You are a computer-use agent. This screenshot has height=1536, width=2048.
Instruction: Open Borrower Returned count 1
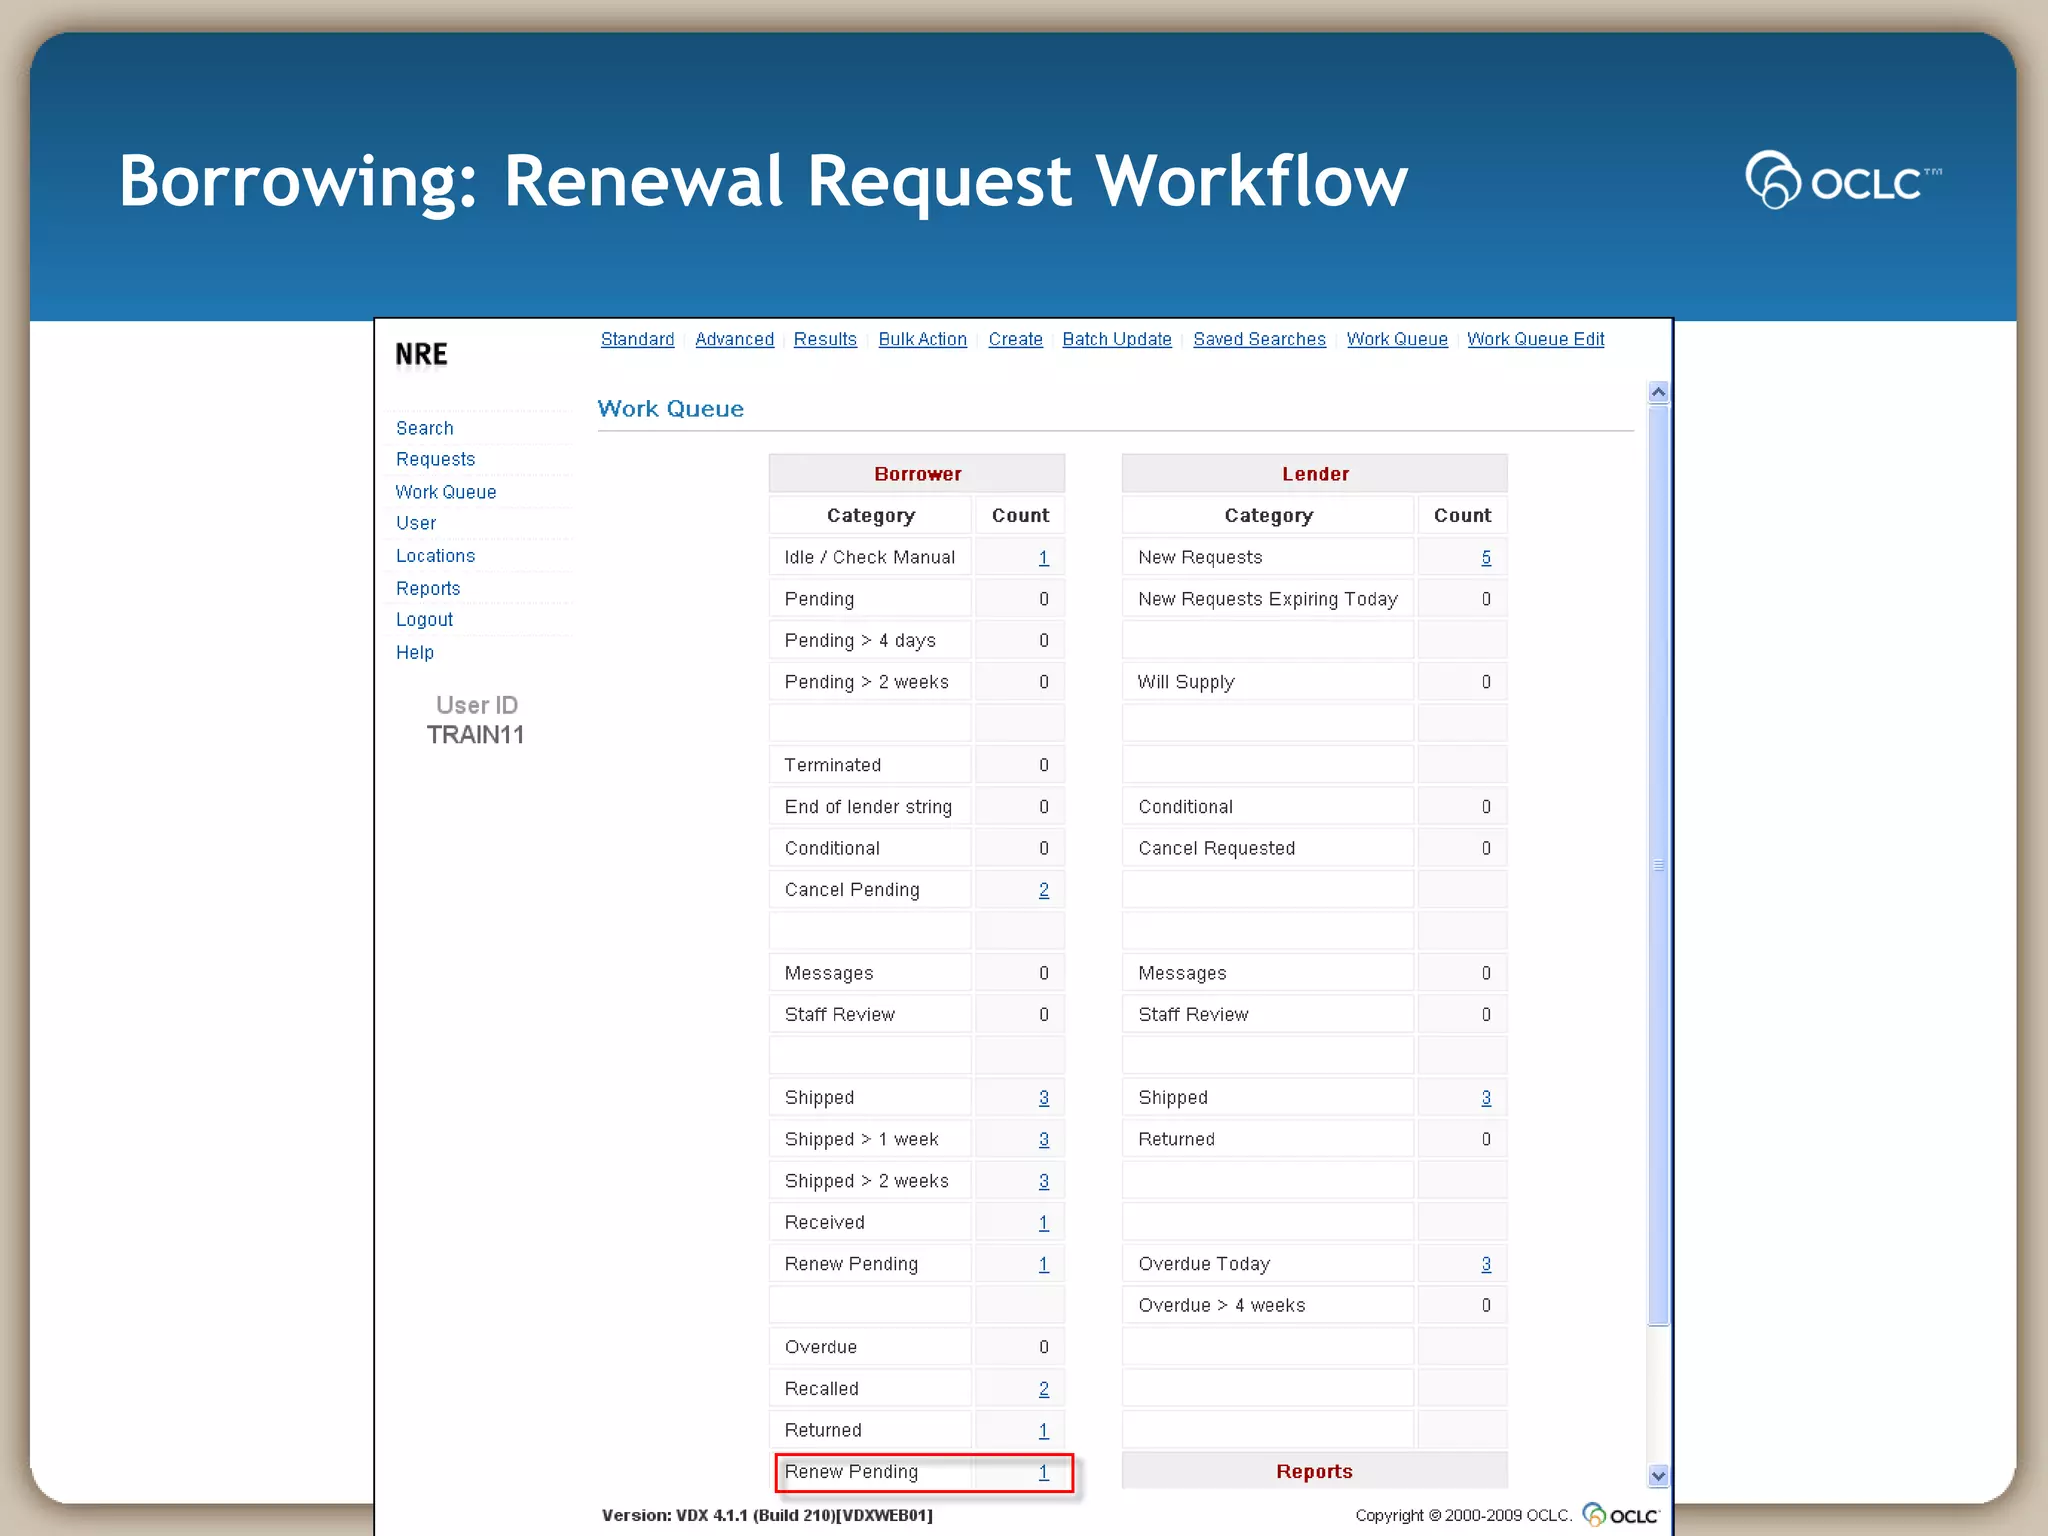[1043, 1431]
